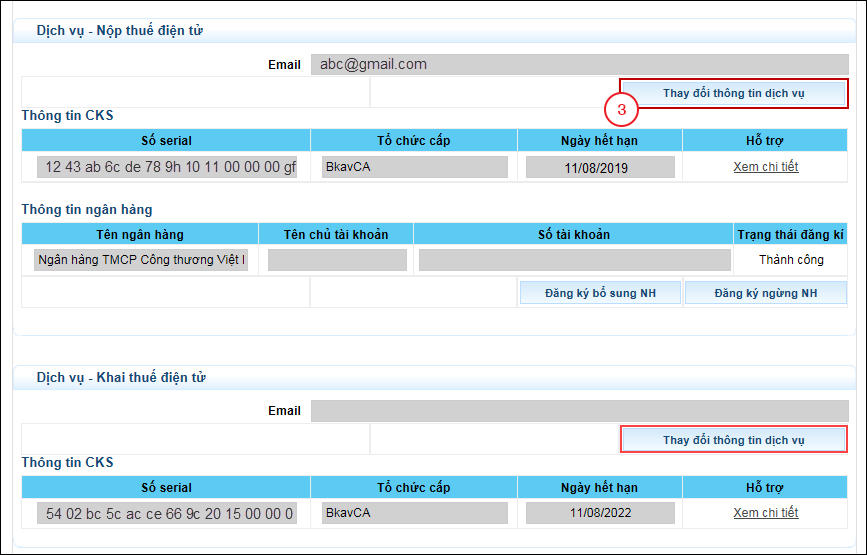
Task: Click the empty Email field in Khai thuế section
Action: coord(579,411)
